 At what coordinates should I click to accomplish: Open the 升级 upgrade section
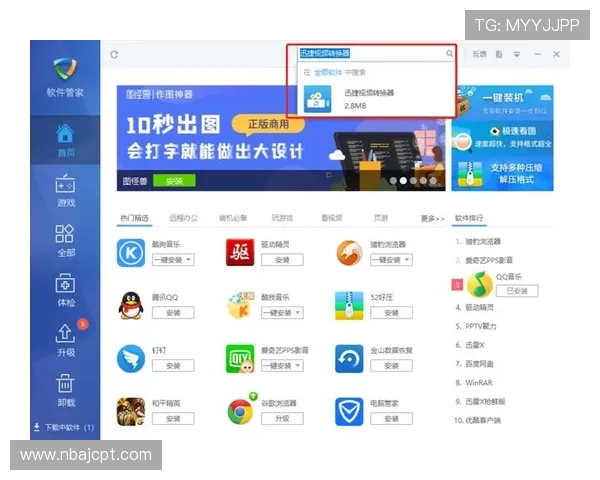point(65,333)
